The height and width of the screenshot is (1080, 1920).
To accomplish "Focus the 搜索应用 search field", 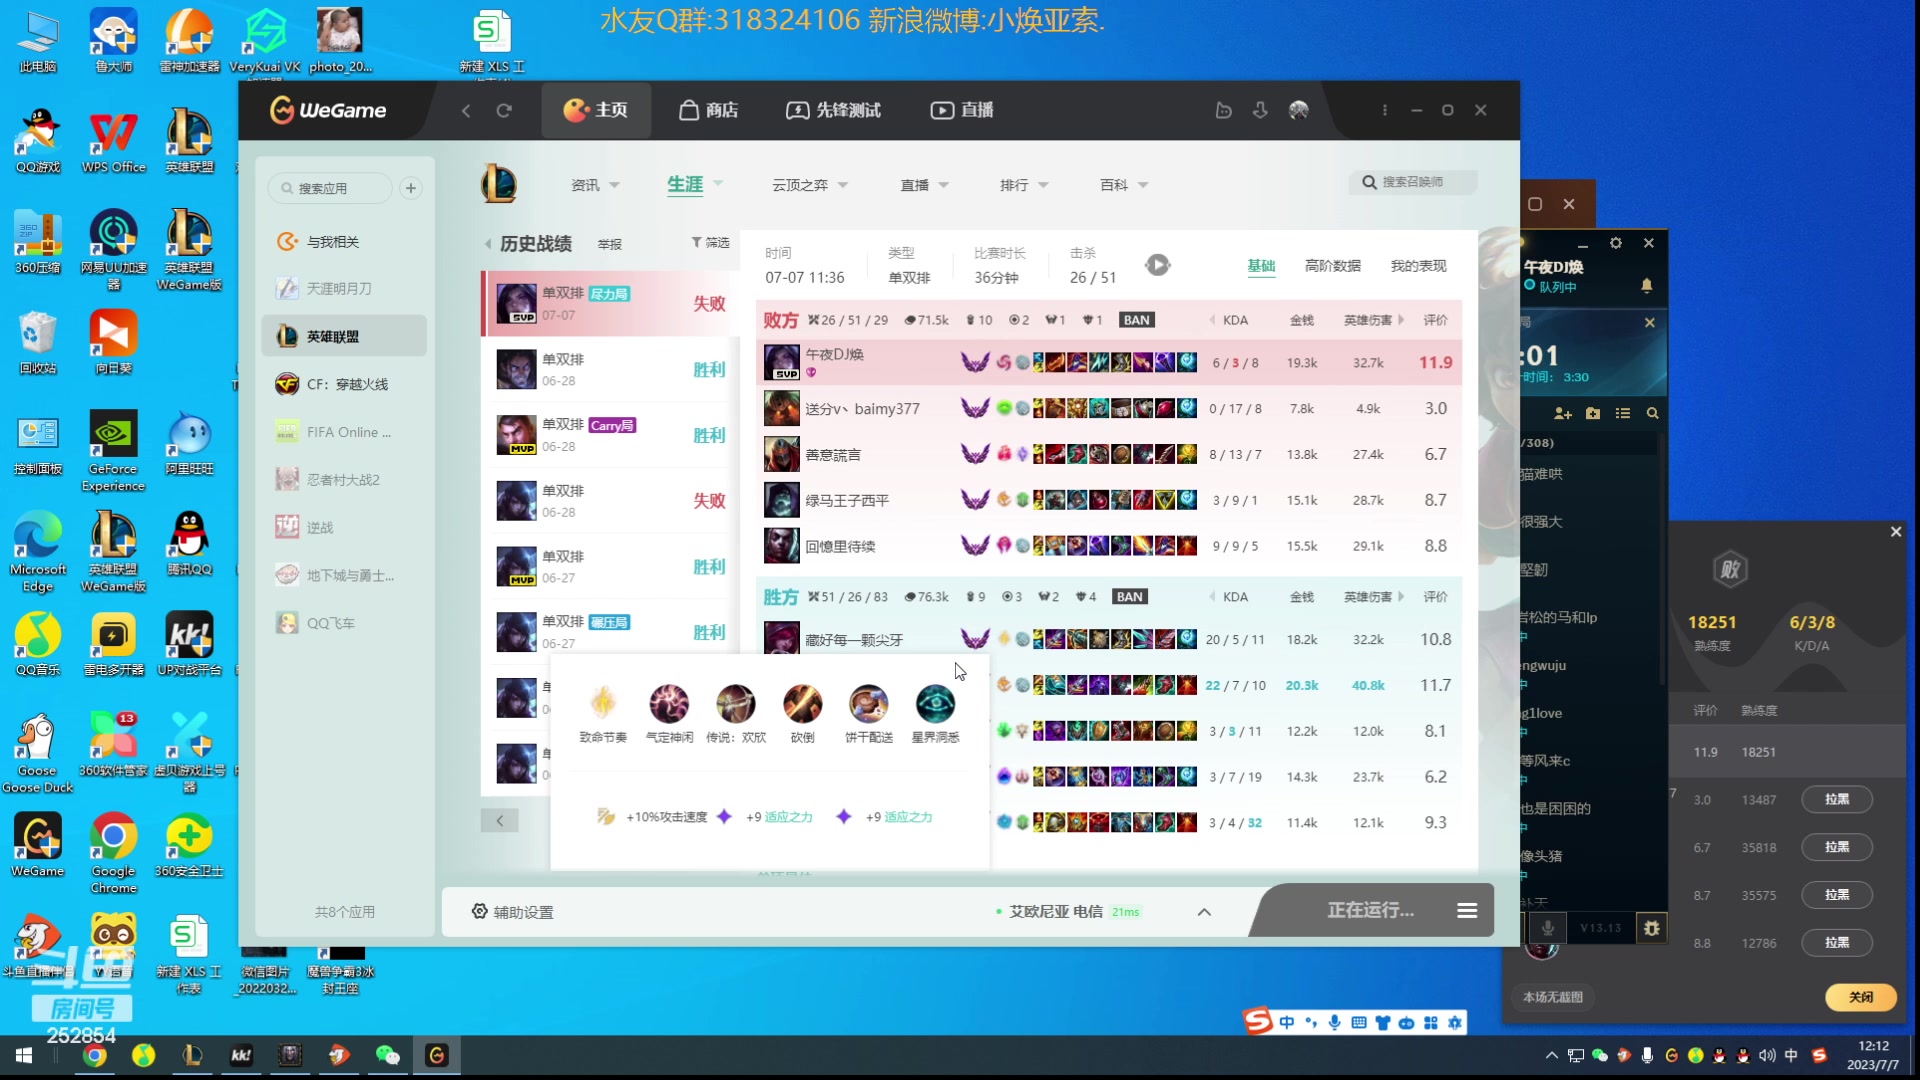I will click(x=331, y=188).
